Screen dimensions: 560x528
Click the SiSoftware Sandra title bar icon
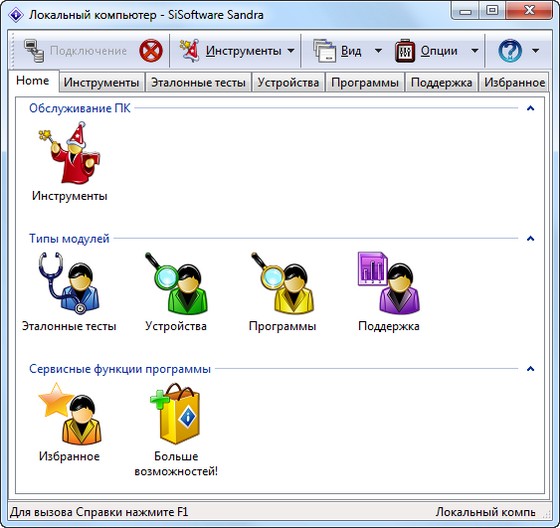click(x=16, y=15)
